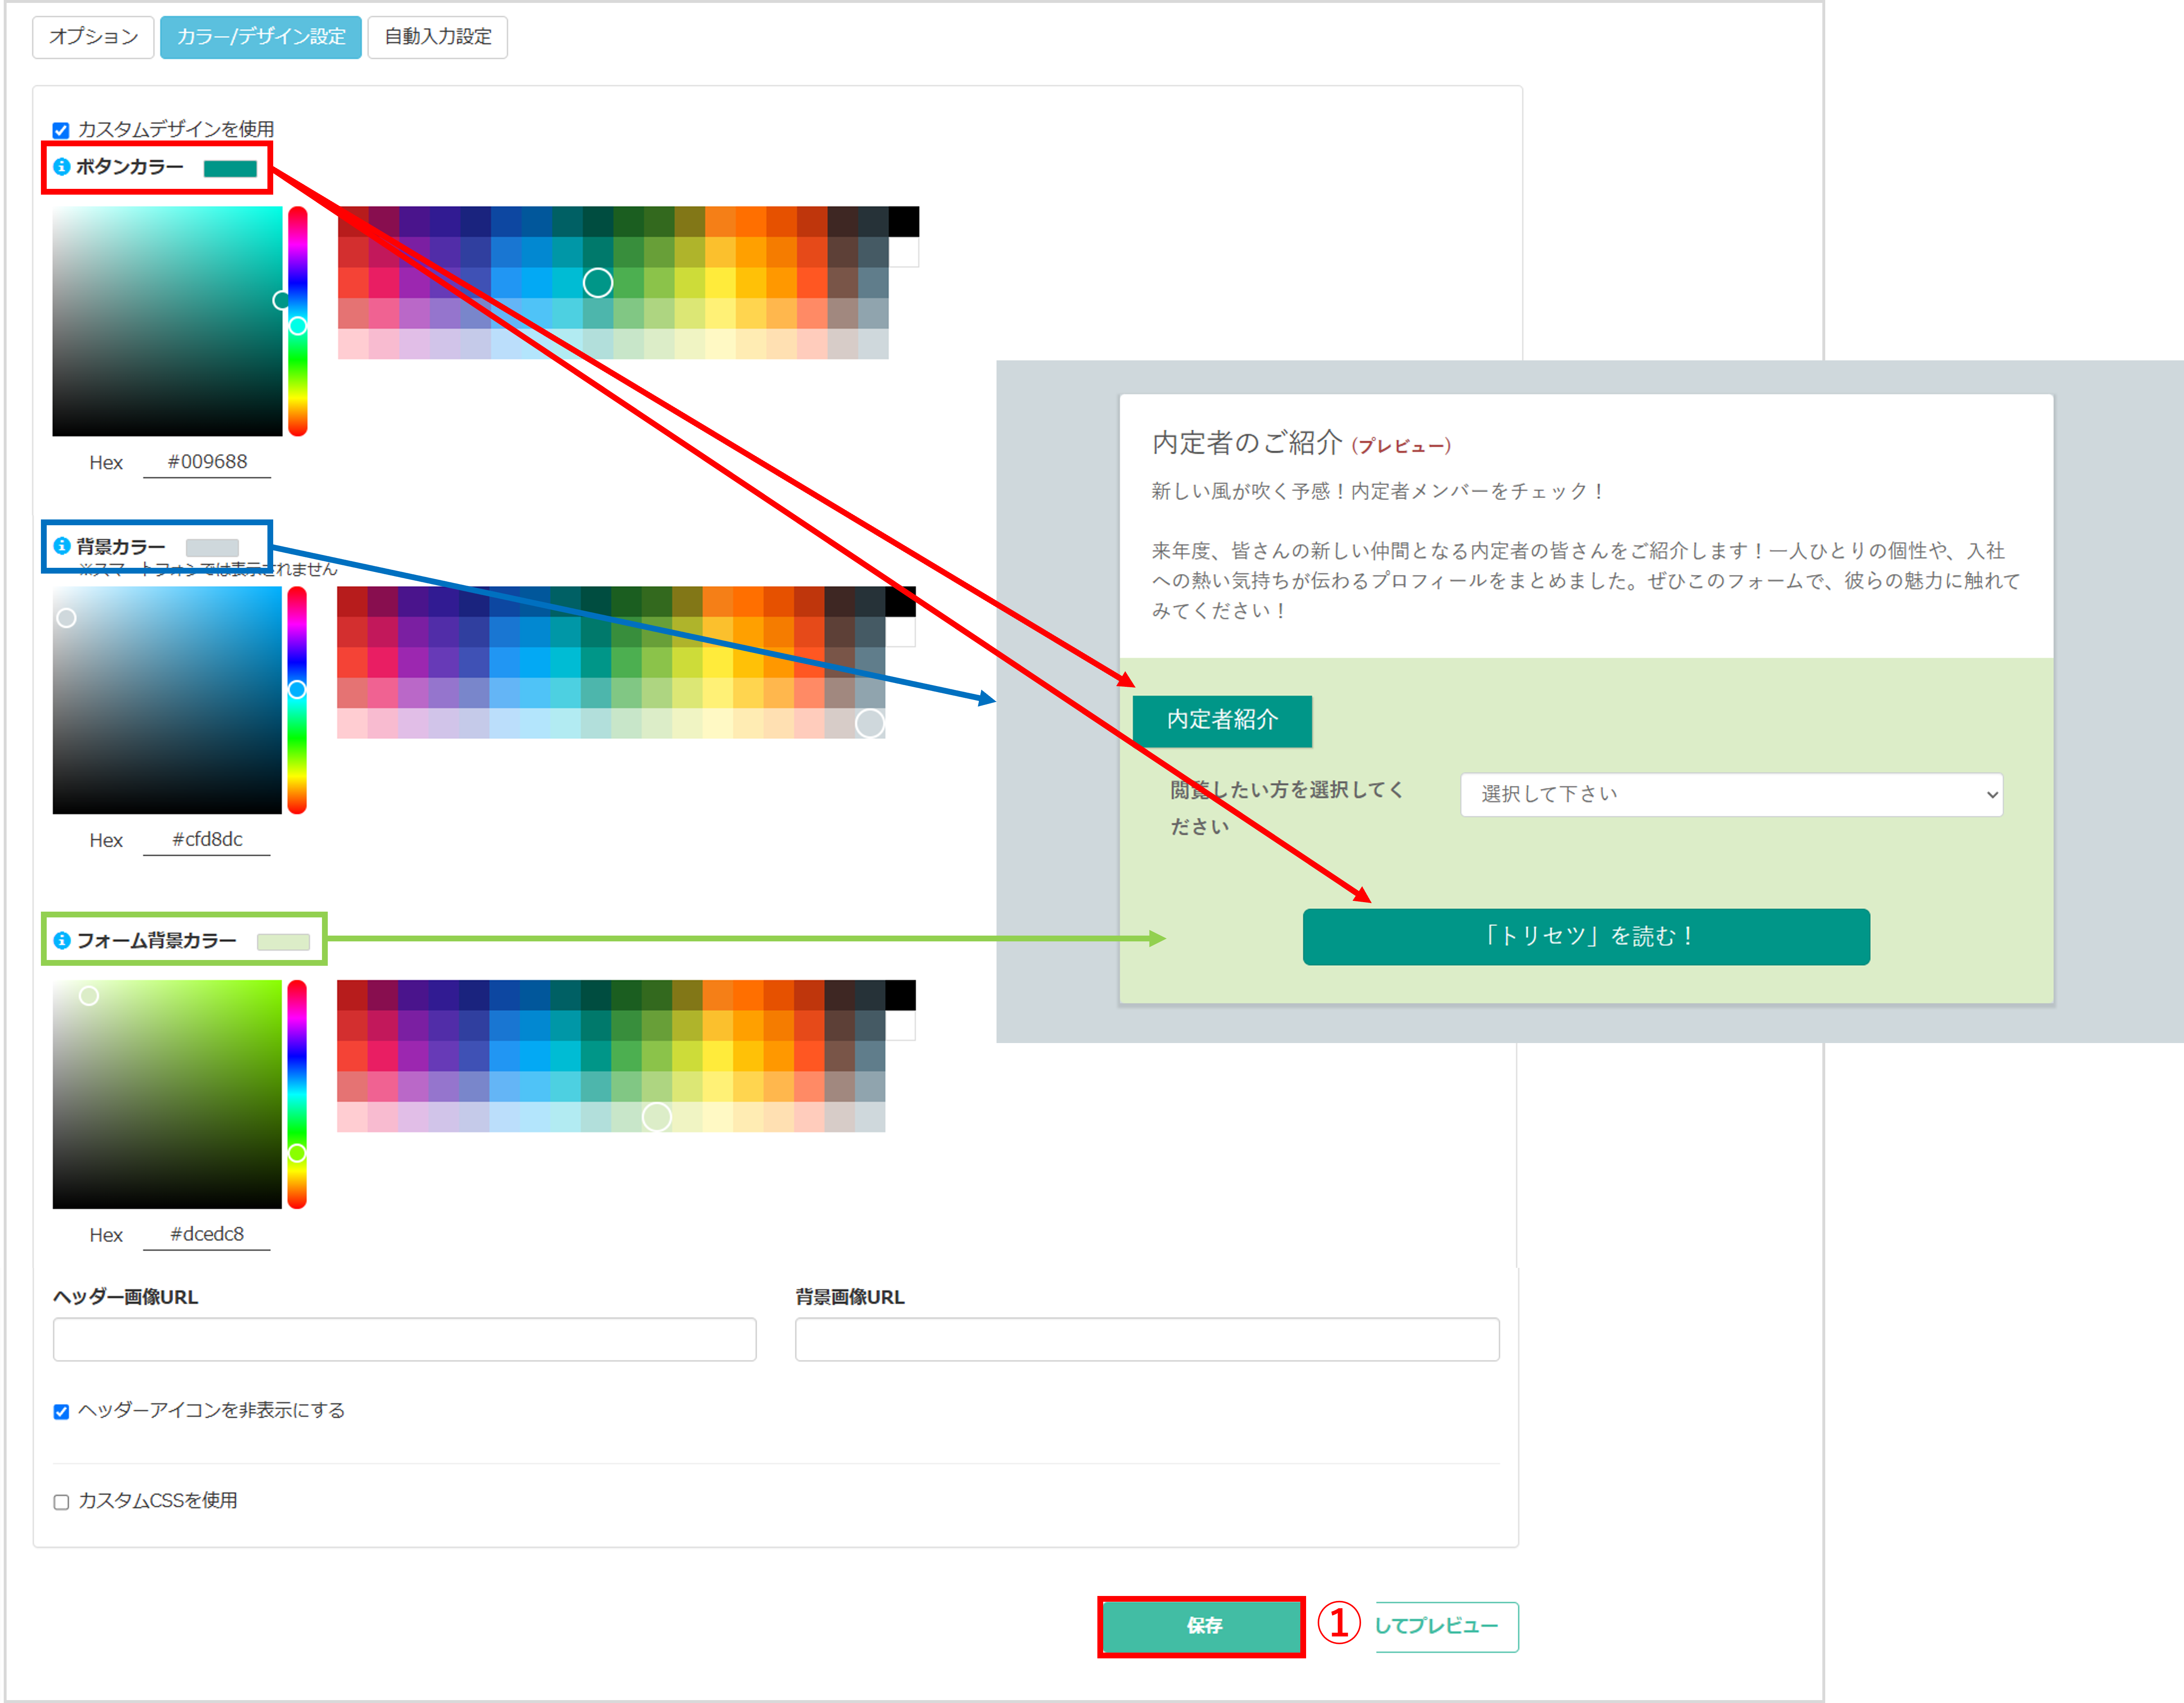Image resolution: width=2184 pixels, height=1703 pixels.
Task: Click the 「トリセツ」を読む！ button
Action: pyautogui.click(x=1586, y=936)
